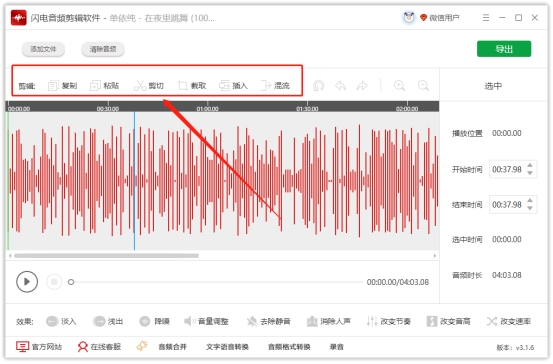Open the 官方网站 official website link

point(39,347)
